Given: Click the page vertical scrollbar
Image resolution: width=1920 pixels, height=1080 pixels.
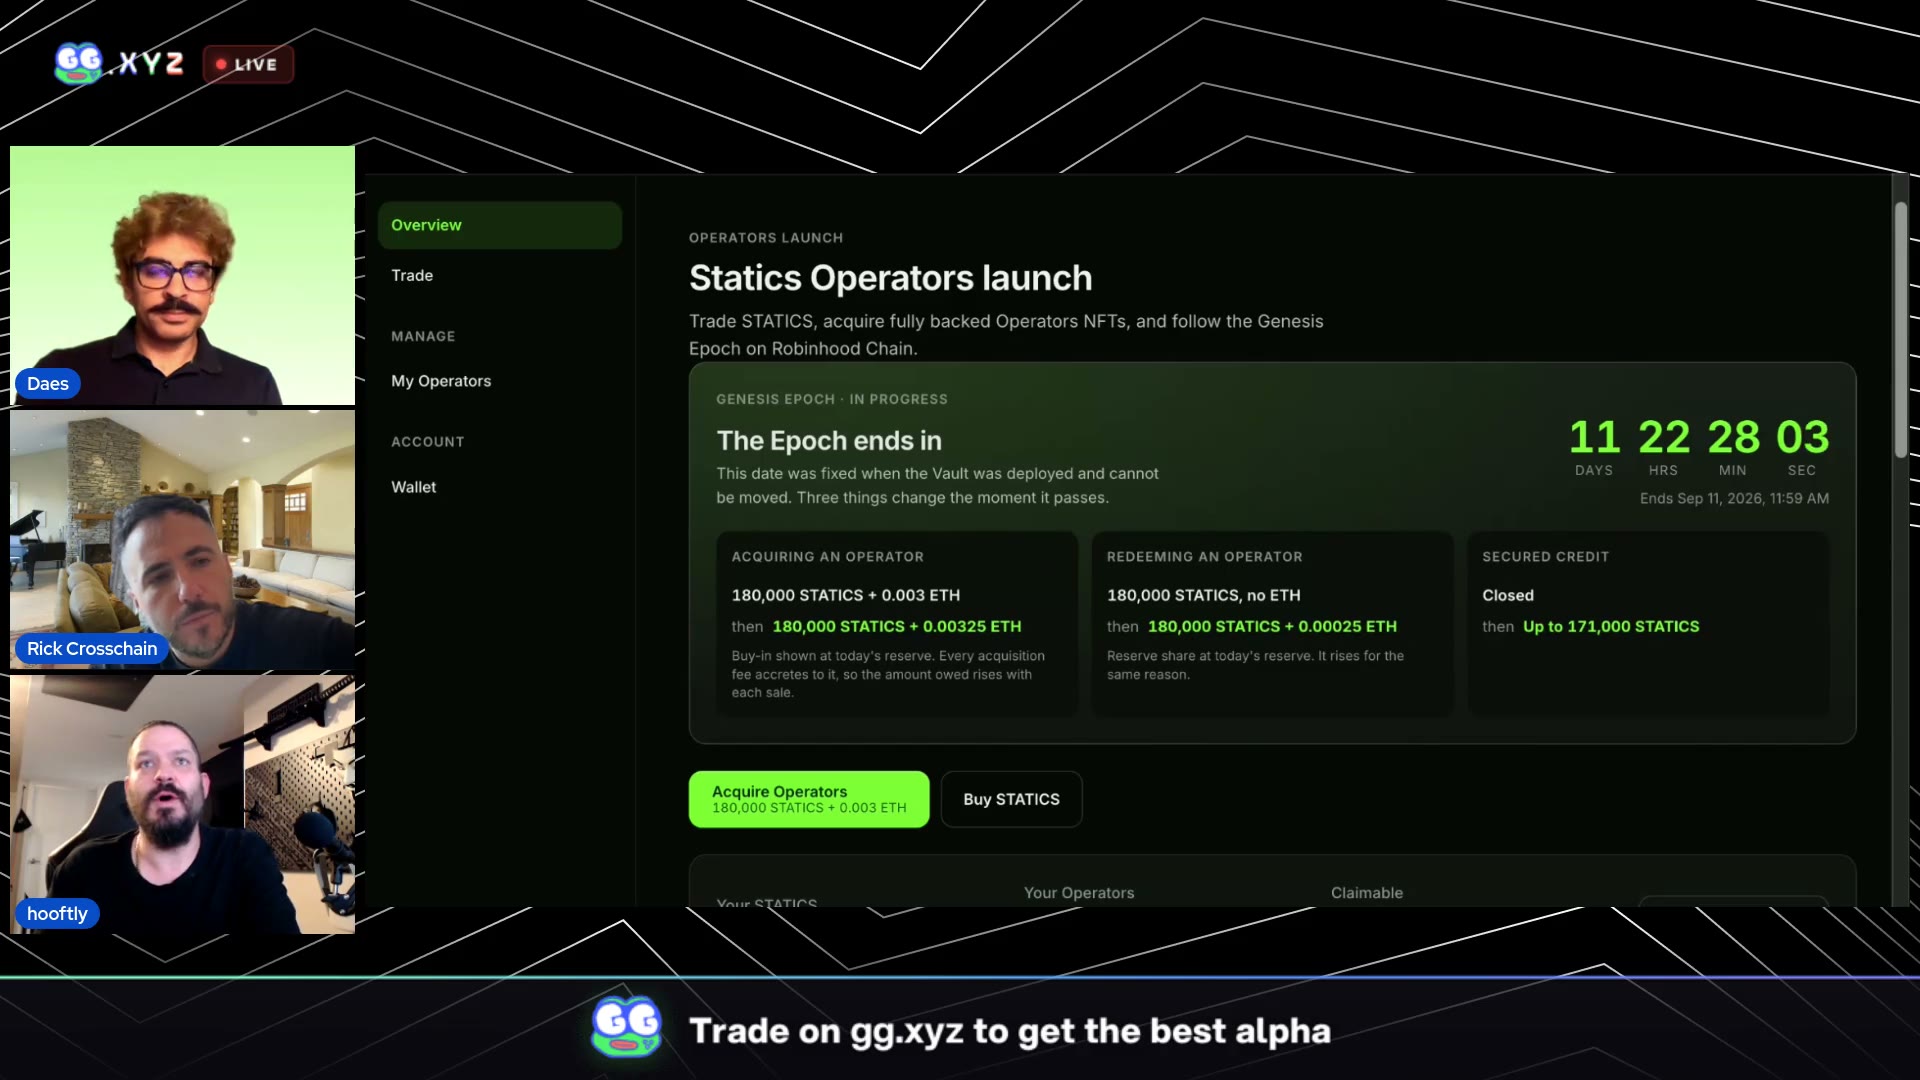Looking at the screenshot, I should pos(1900,330).
